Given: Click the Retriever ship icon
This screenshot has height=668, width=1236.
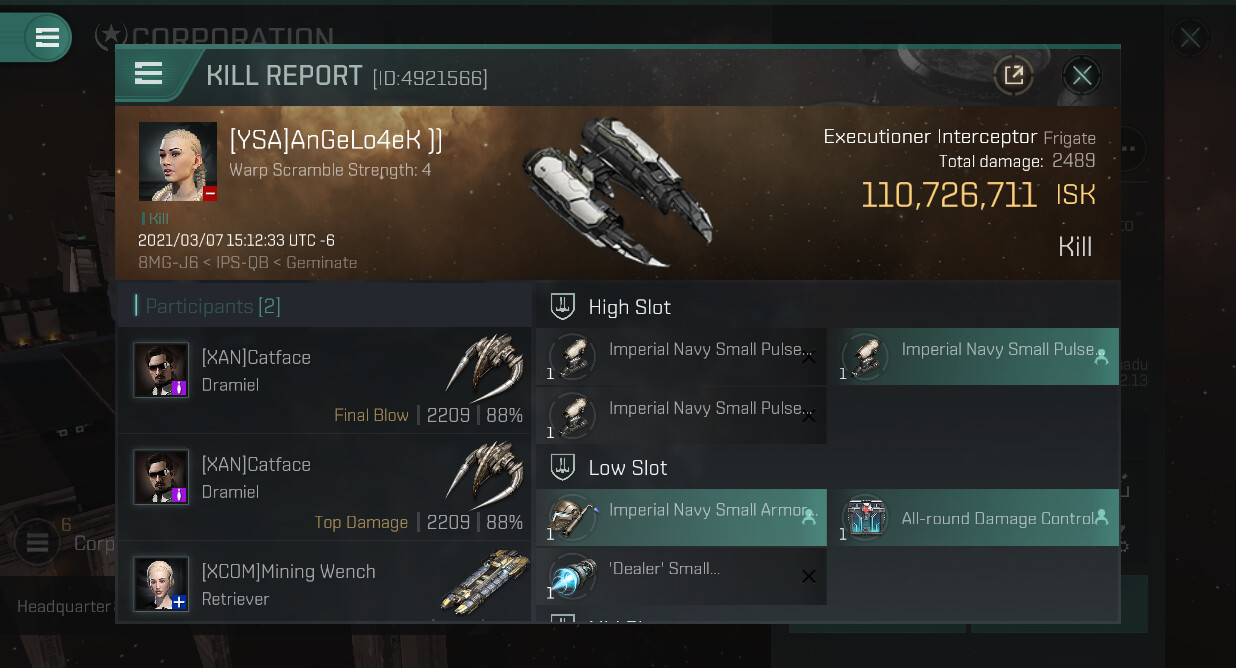Looking at the screenshot, I should 483,582.
